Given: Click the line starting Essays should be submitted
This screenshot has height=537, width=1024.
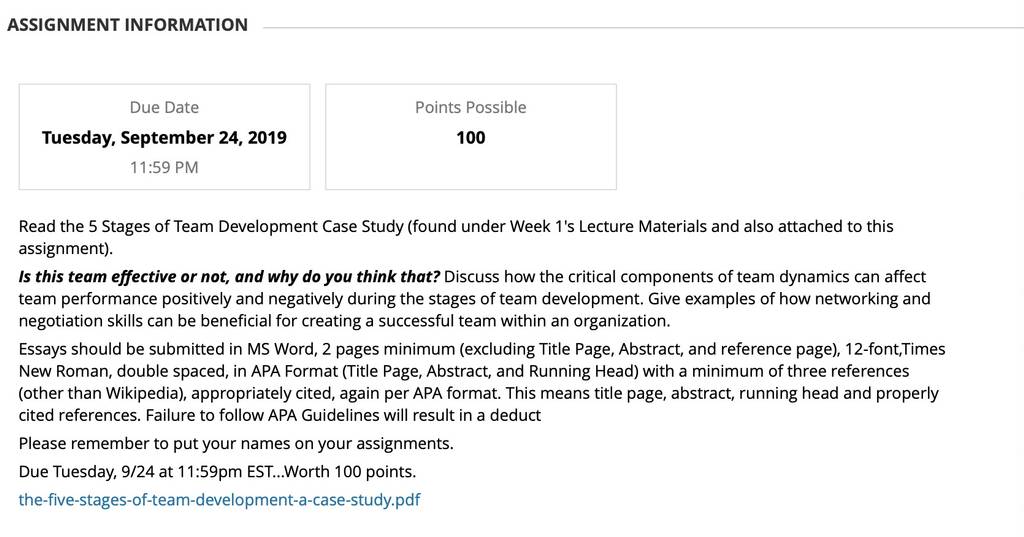Looking at the screenshot, I should [x=482, y=349].
